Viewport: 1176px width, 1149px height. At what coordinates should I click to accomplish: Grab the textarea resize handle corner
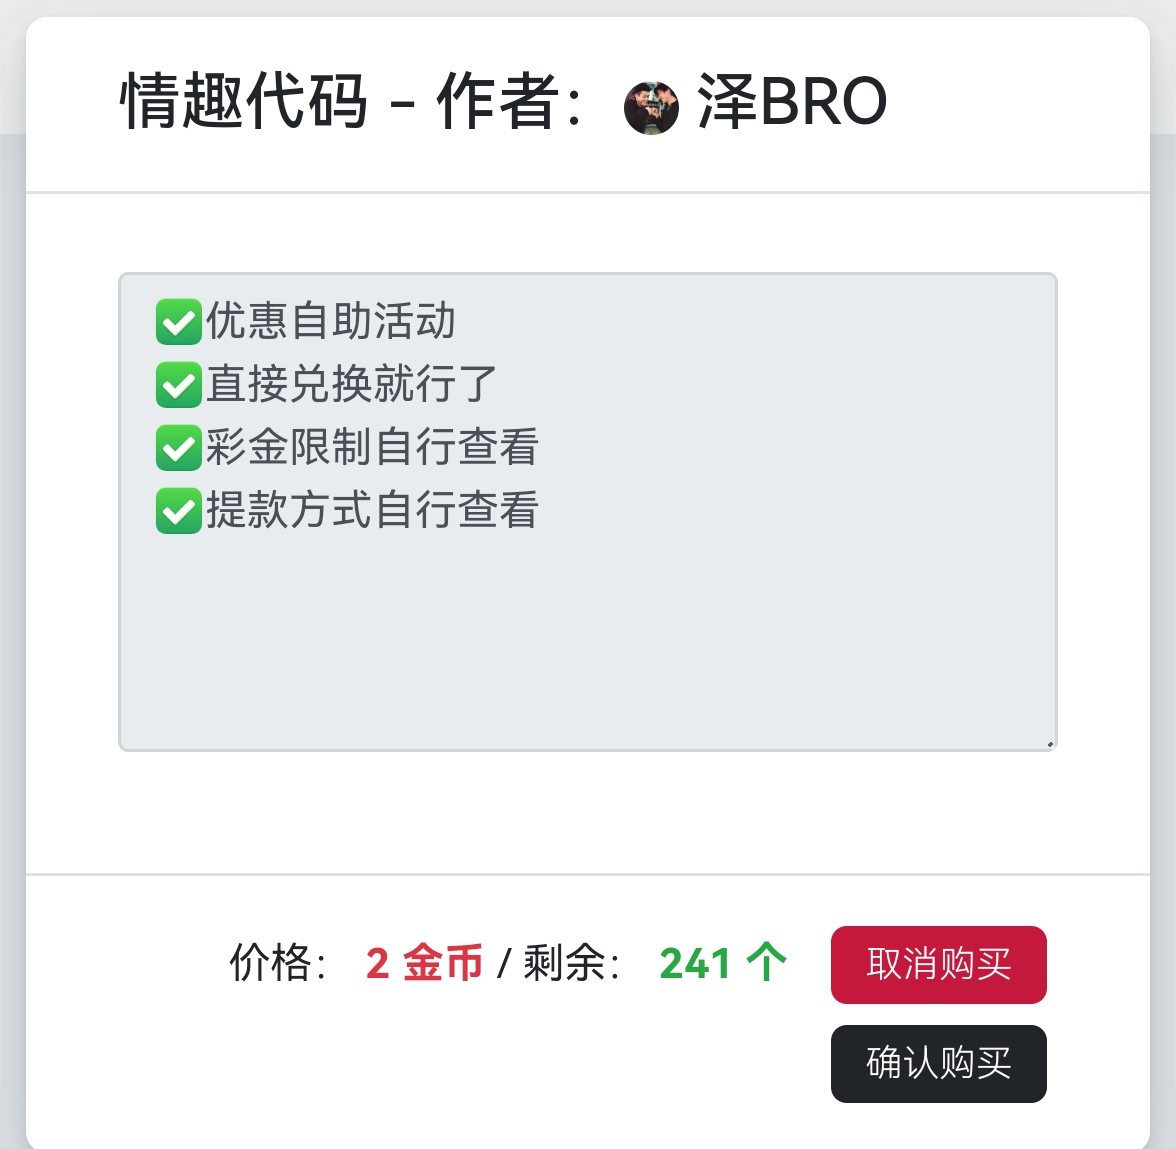1049,743
